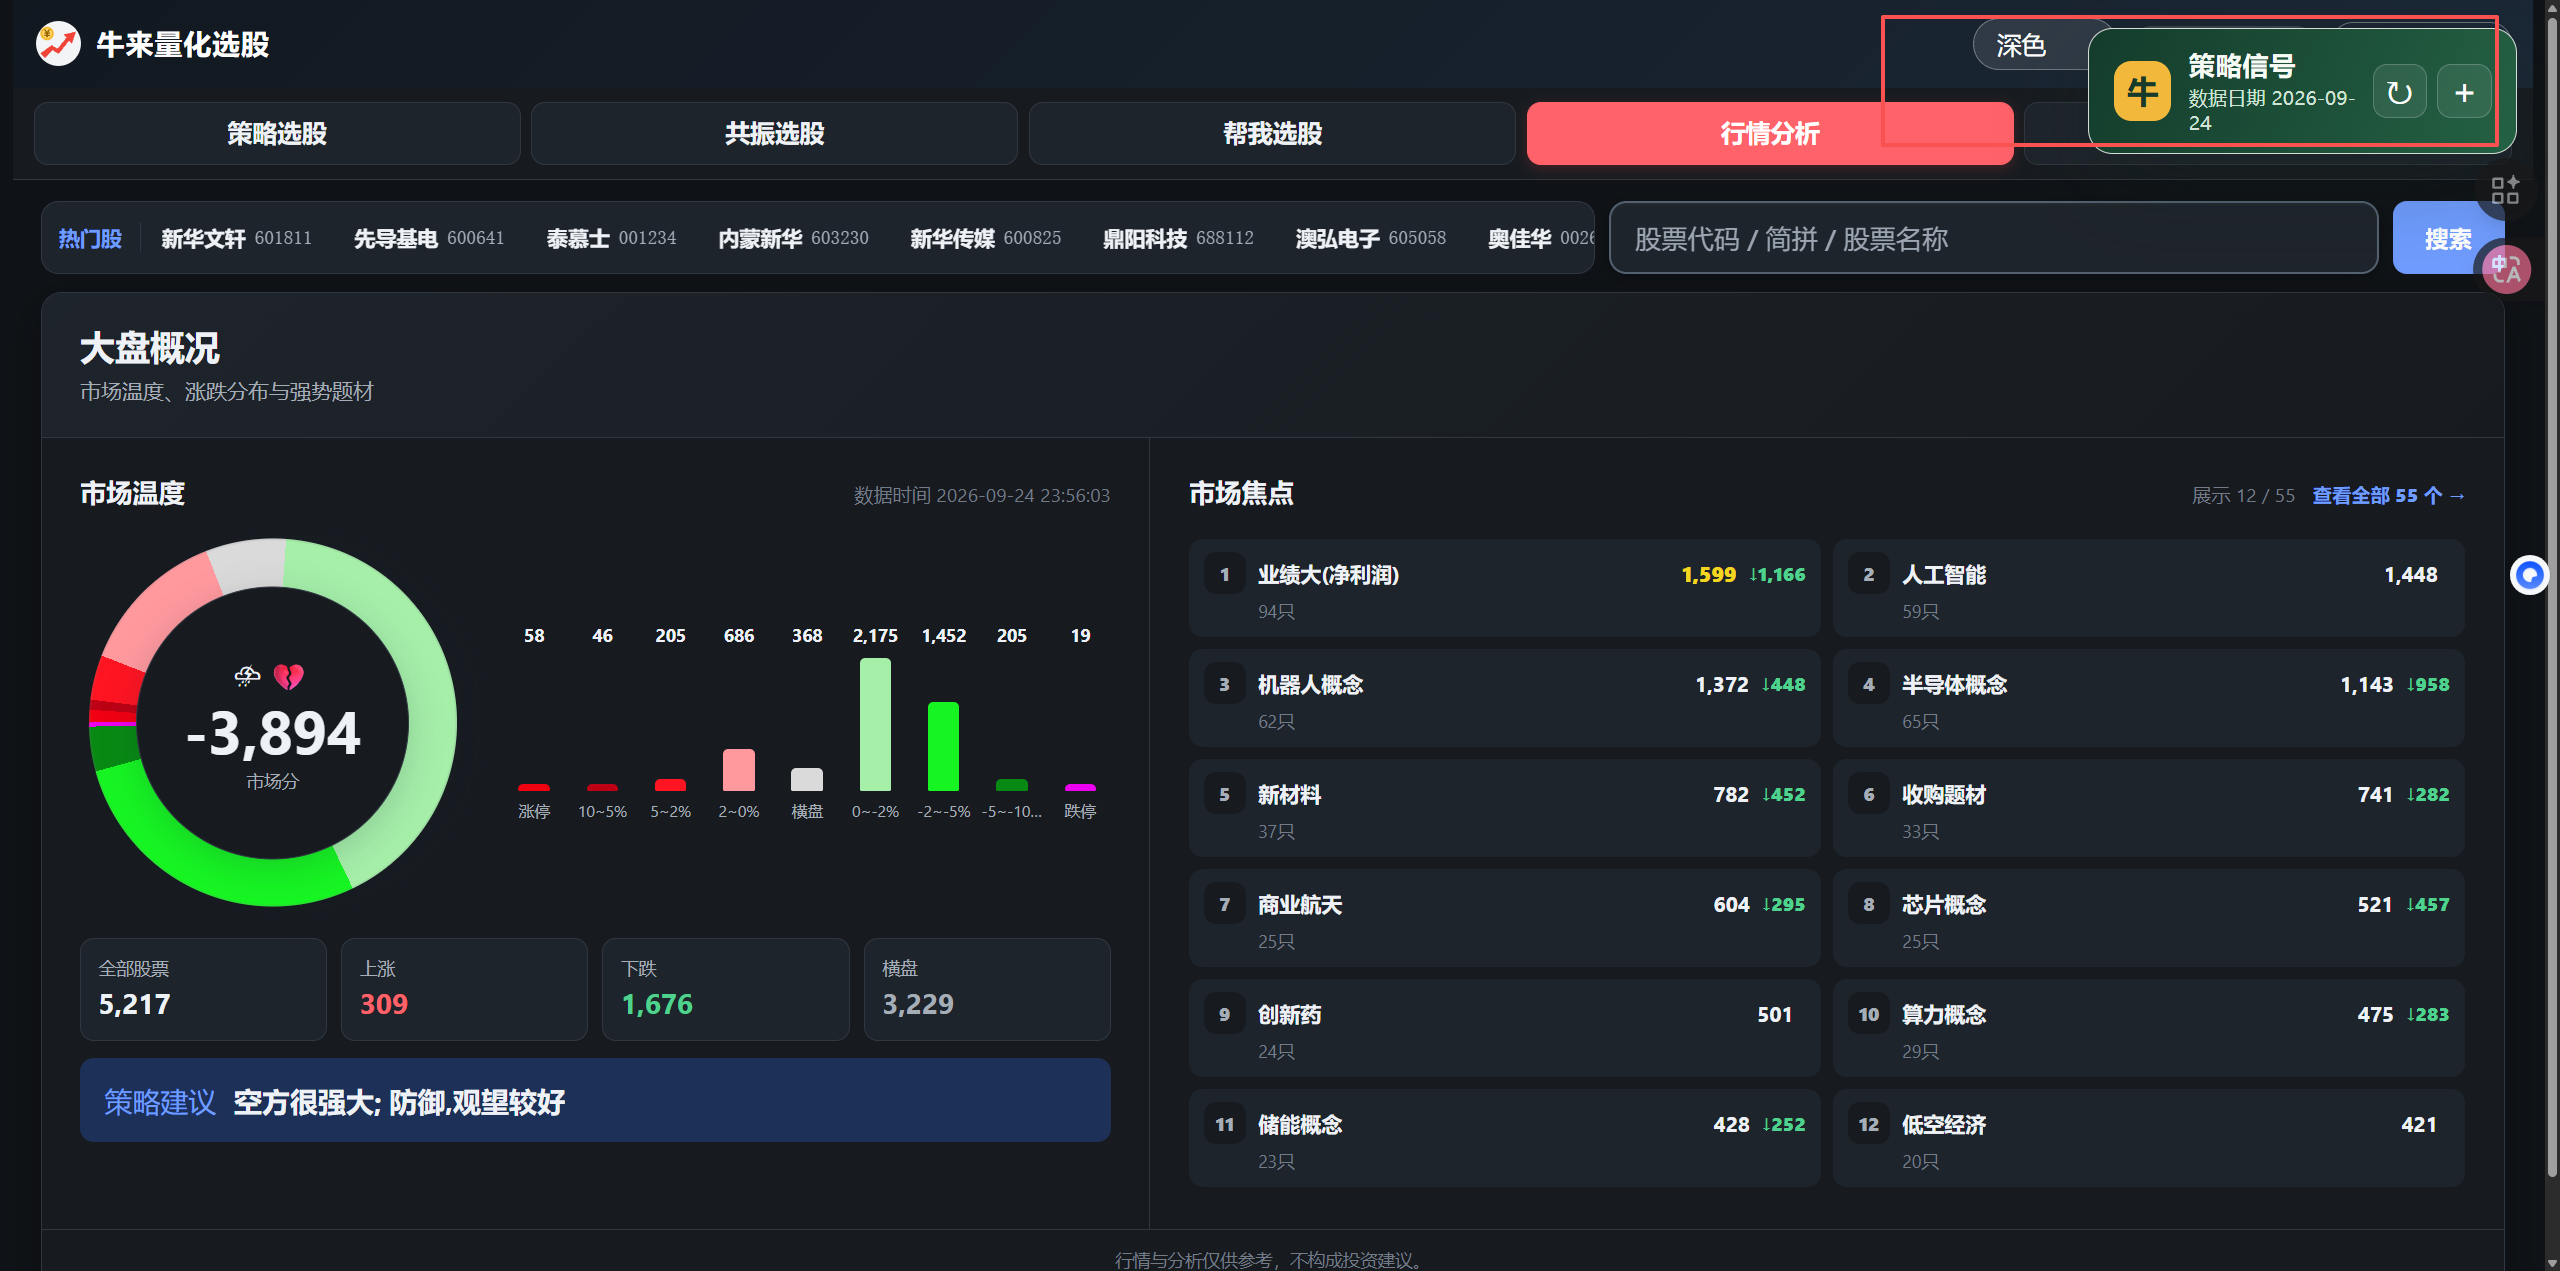Open hot stock 泰慕士 001234
2560x1271 pixels.
pyautogui.click(x=611, y=238)
